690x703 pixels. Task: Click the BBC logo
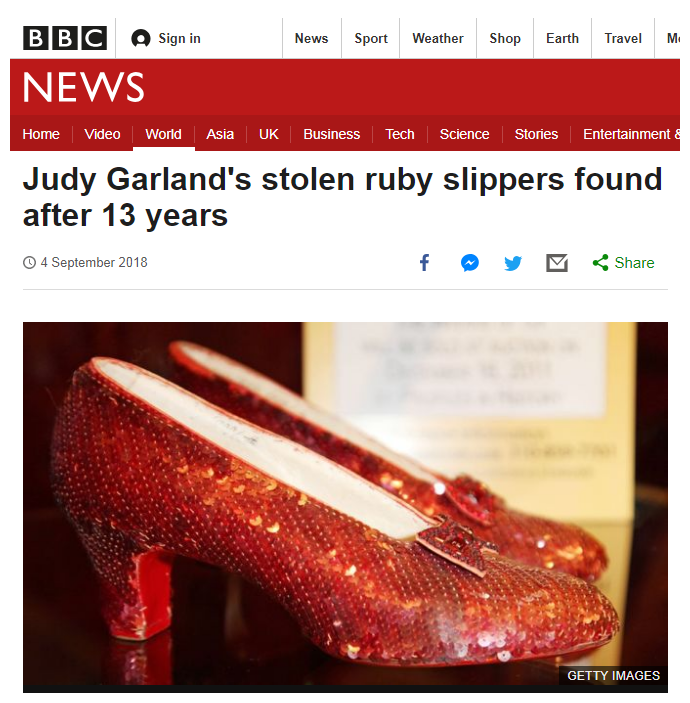click(x=65, y=38)
